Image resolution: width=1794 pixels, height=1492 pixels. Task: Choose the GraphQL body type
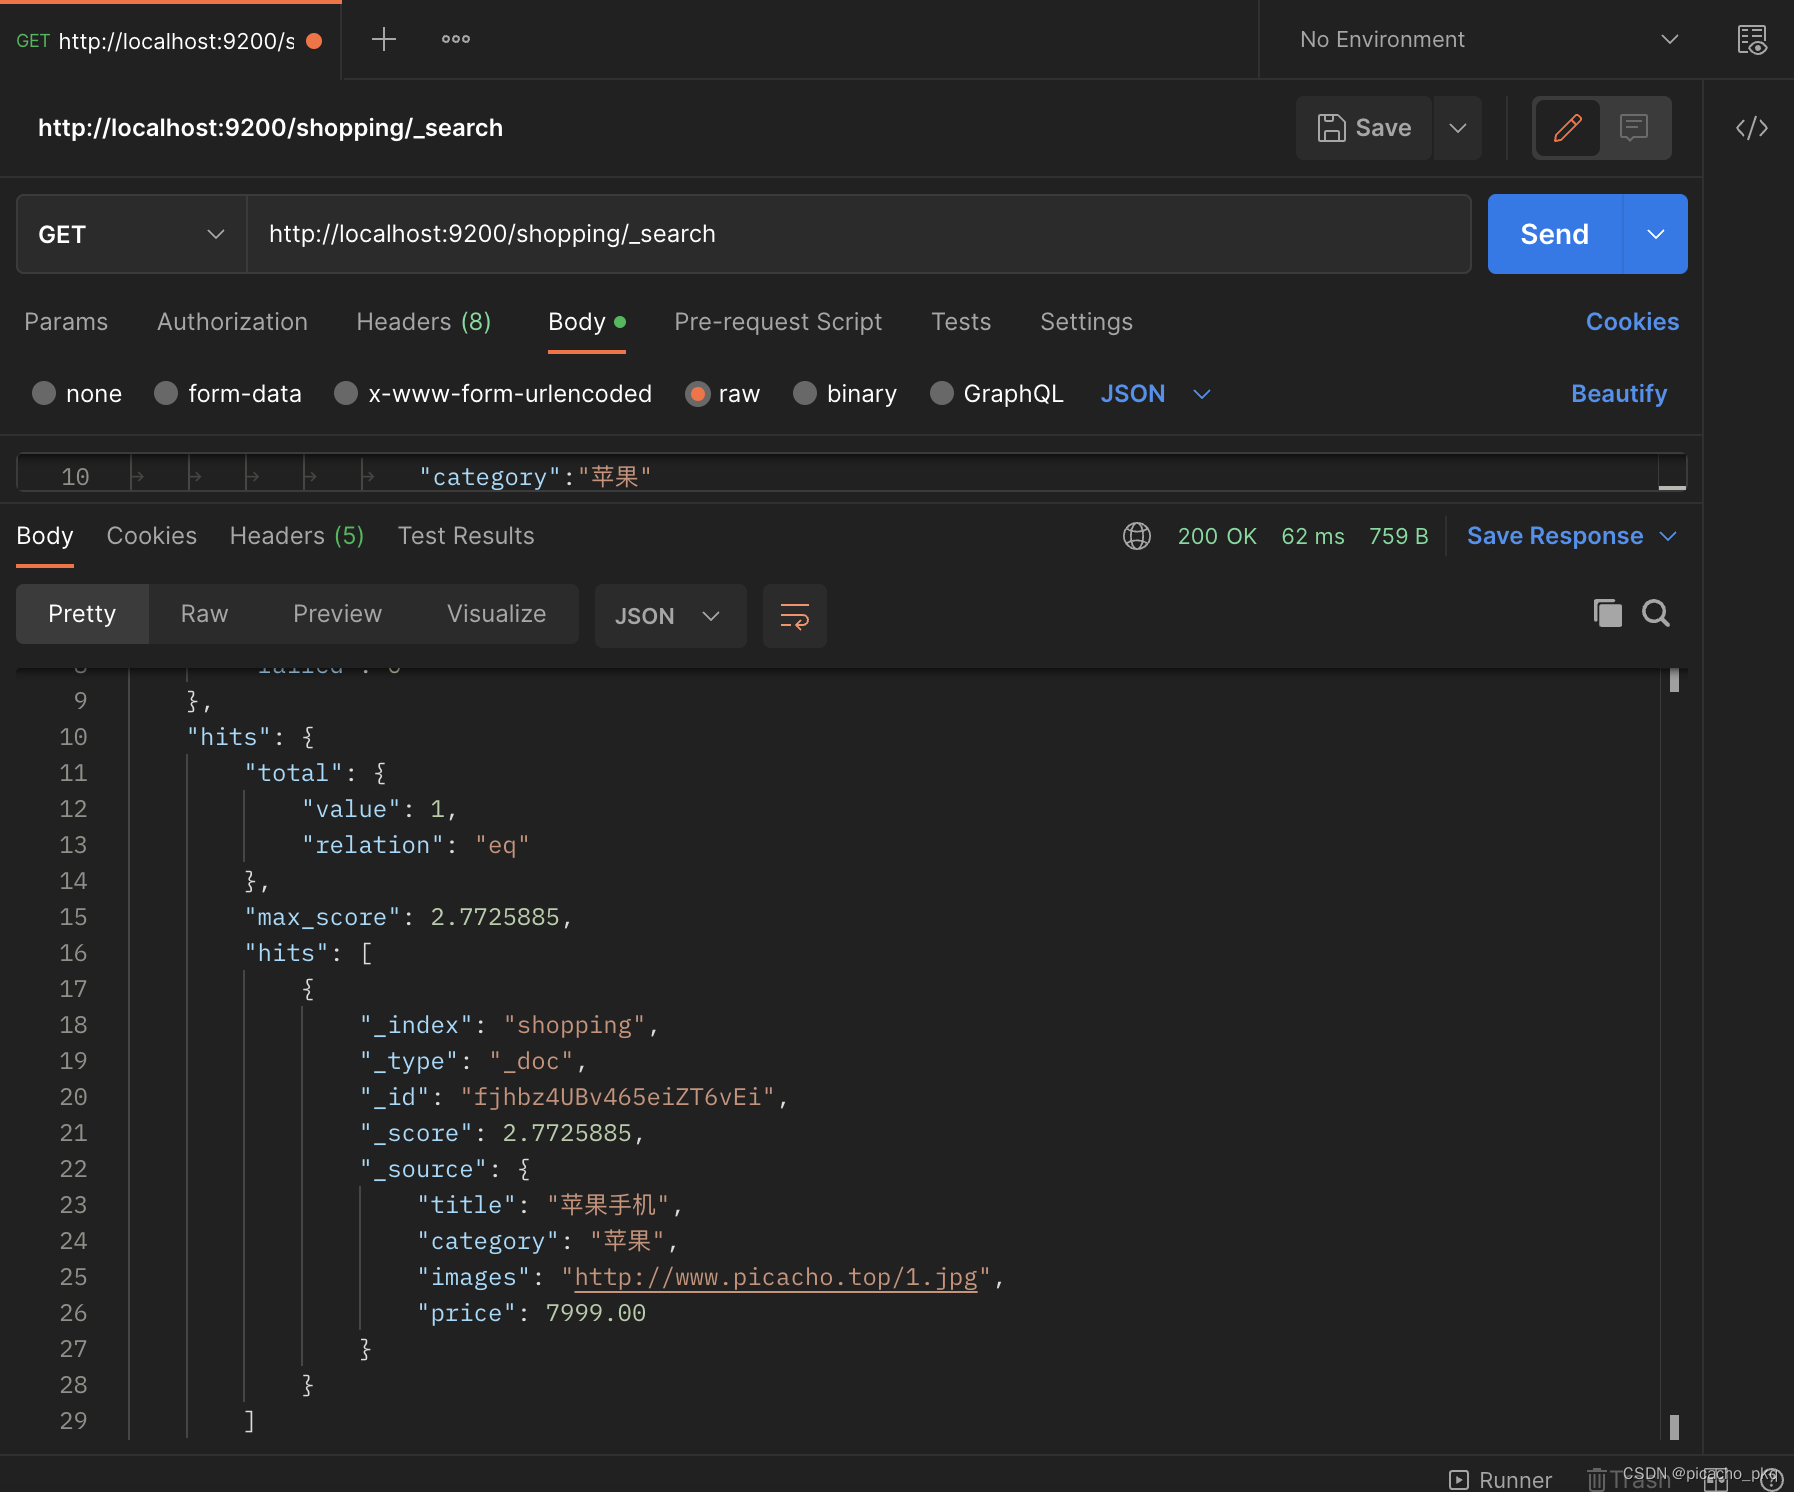coord(941,394)
